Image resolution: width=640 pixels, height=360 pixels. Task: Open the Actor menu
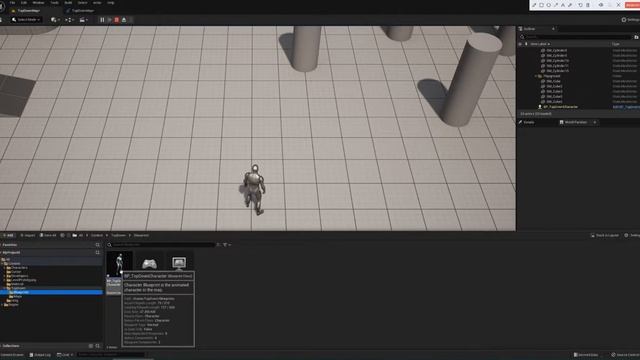tap(97, 2)
